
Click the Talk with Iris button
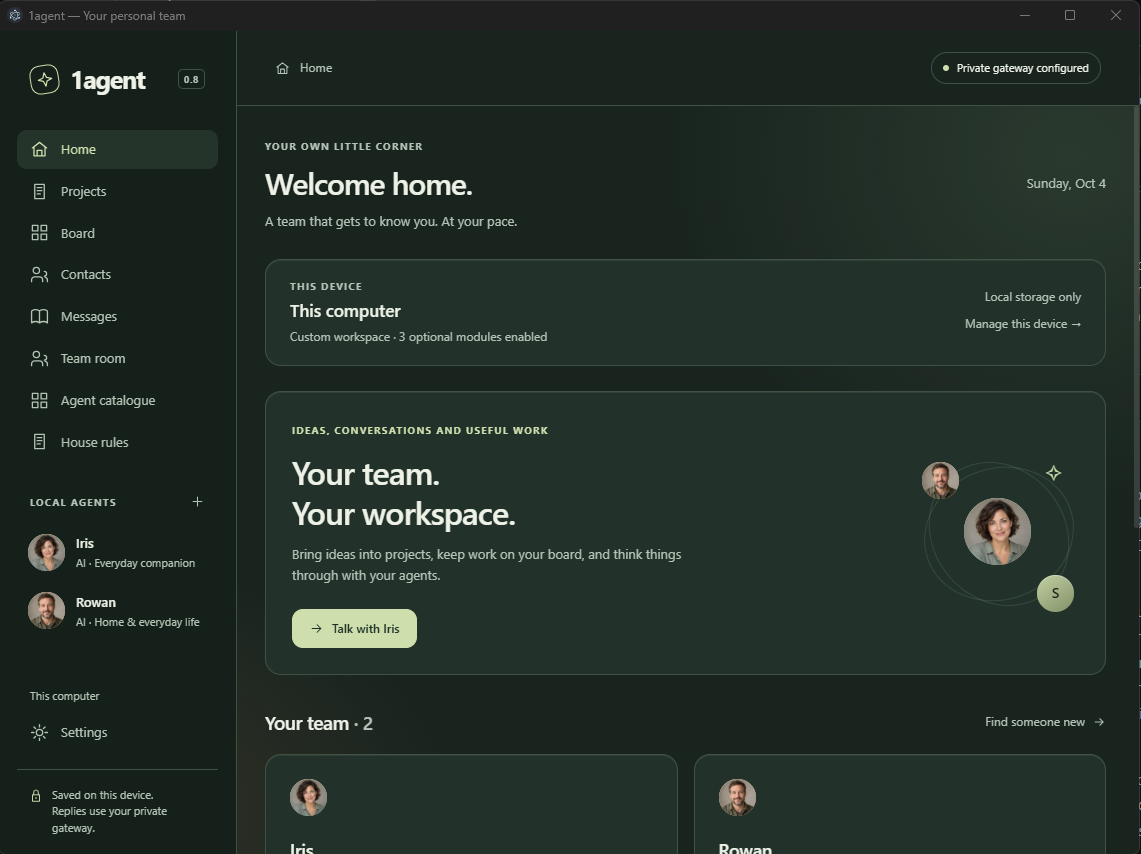pos(354,628)
